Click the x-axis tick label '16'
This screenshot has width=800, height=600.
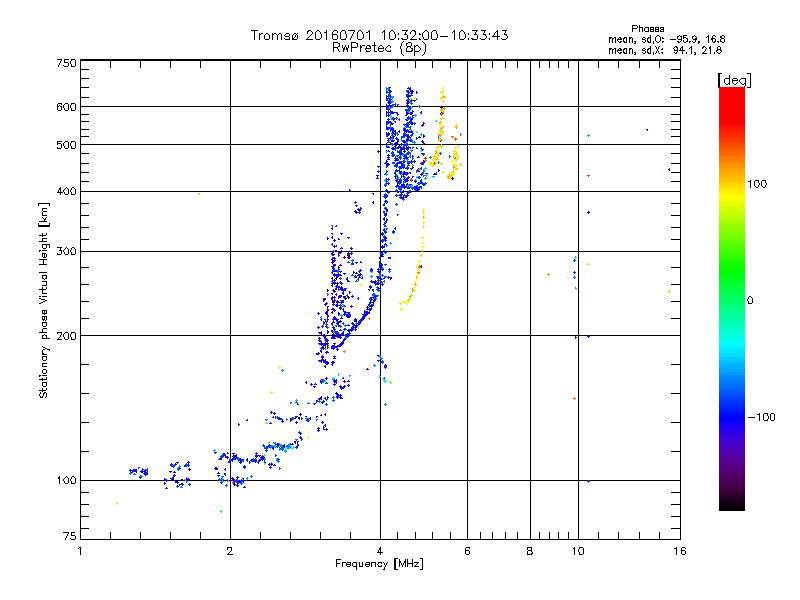680,551
